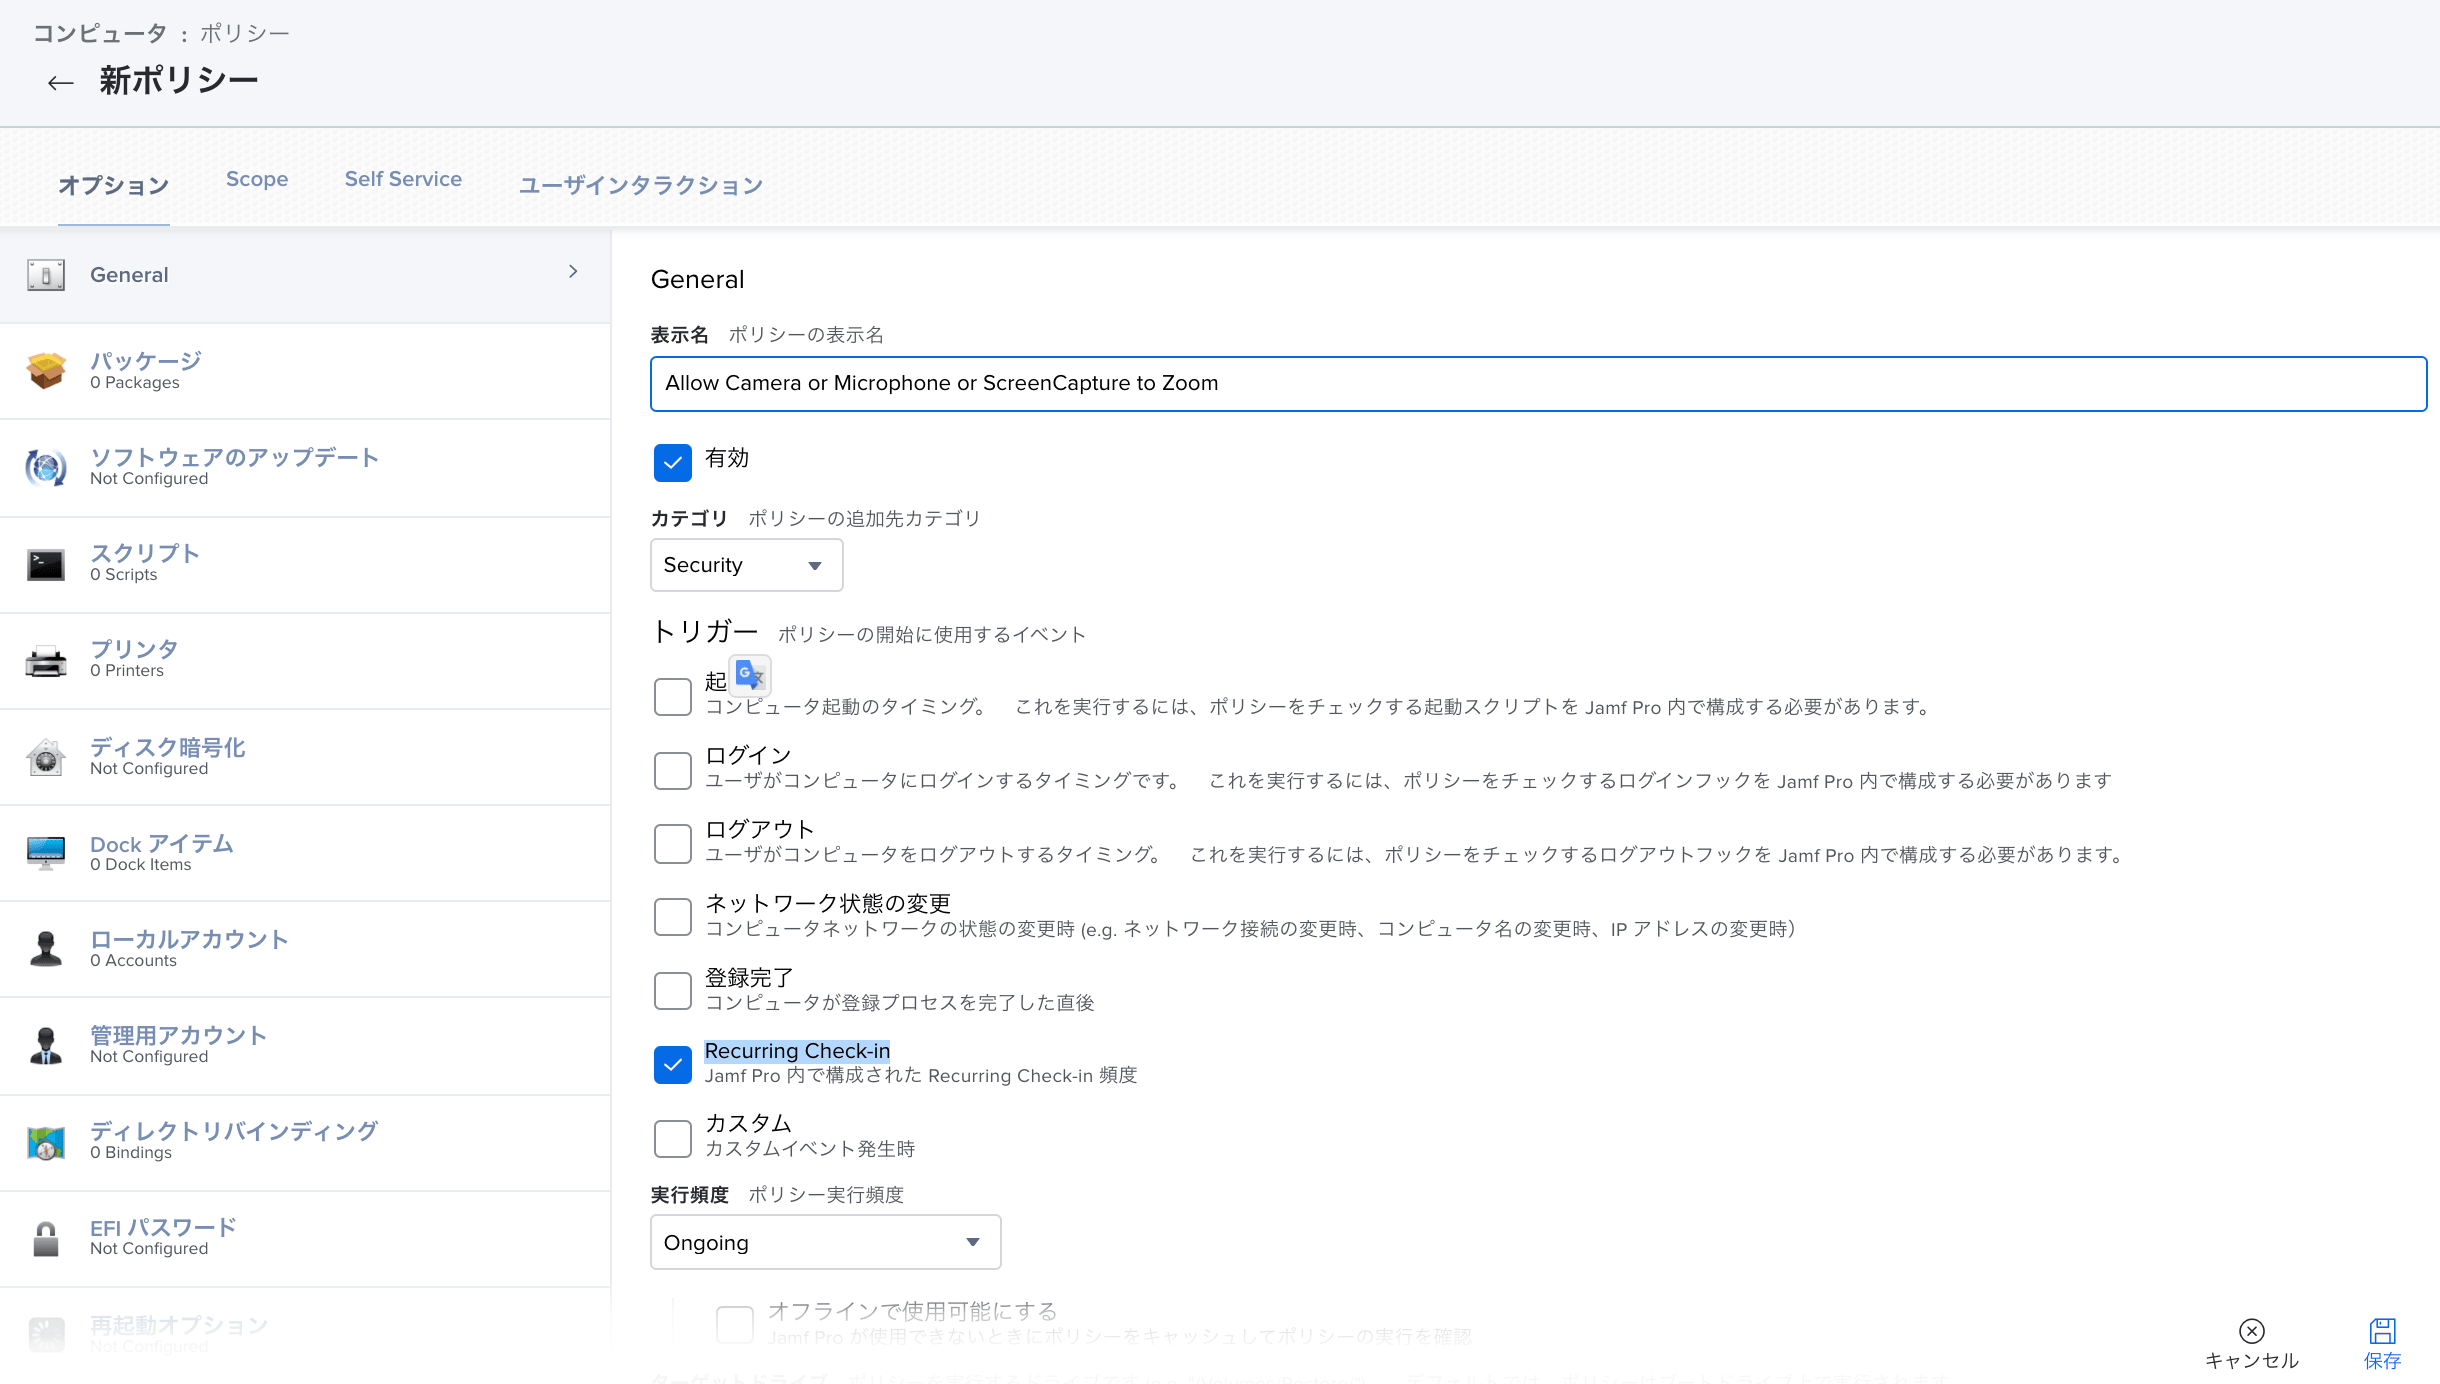This screenshot has height=1384, width=2440.
Task: Switch to the Self Service tab
Action: 403,179
